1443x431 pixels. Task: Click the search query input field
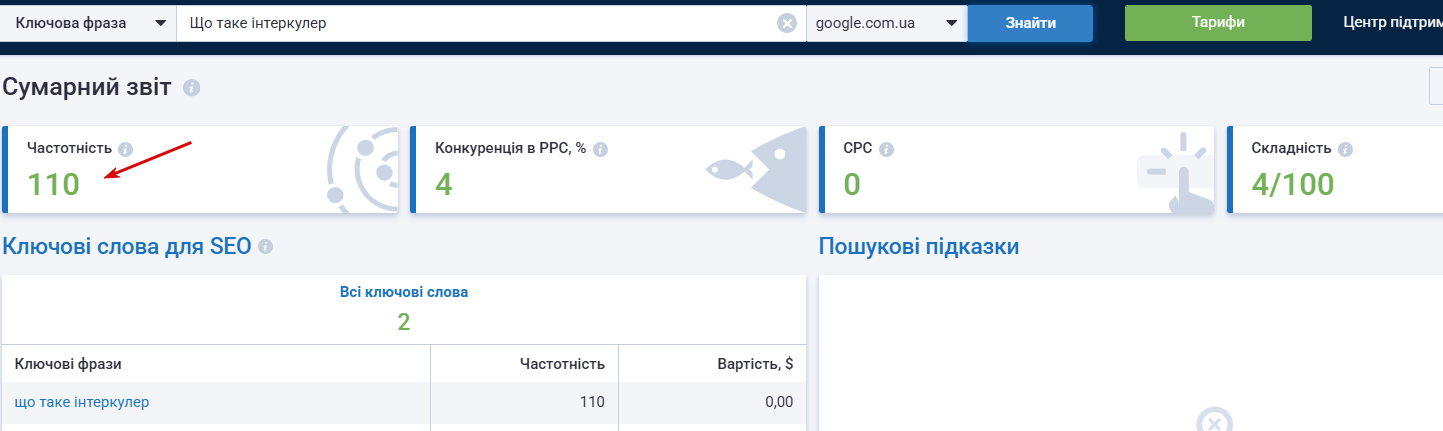[480, 23]
